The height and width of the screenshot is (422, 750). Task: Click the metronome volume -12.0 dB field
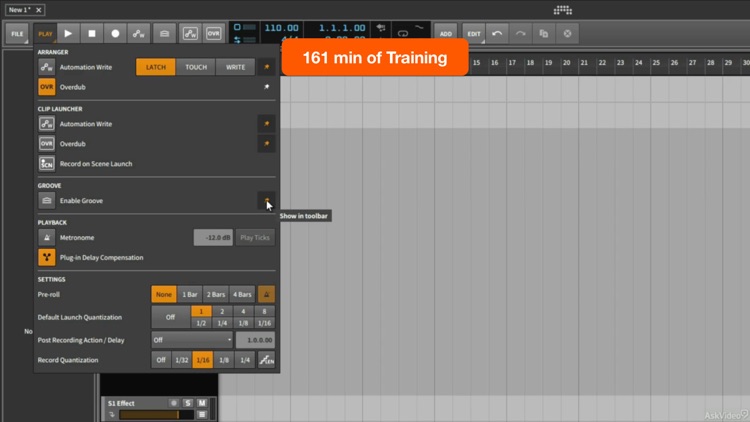click(x=213, y=237)
